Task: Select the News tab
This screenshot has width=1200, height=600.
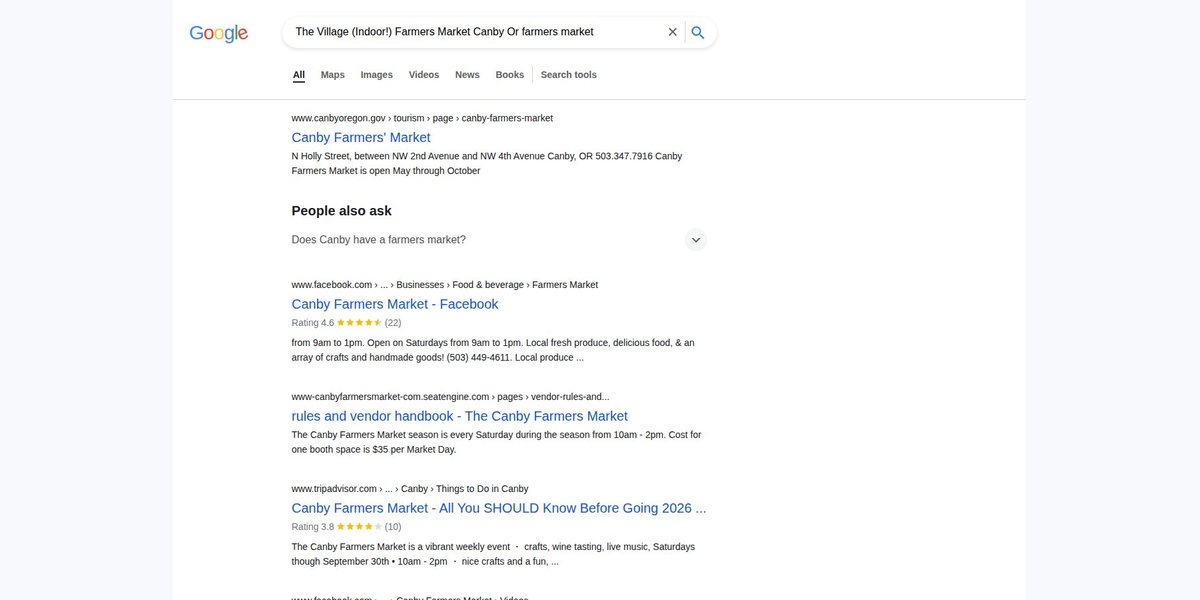Action: point(467,75)
